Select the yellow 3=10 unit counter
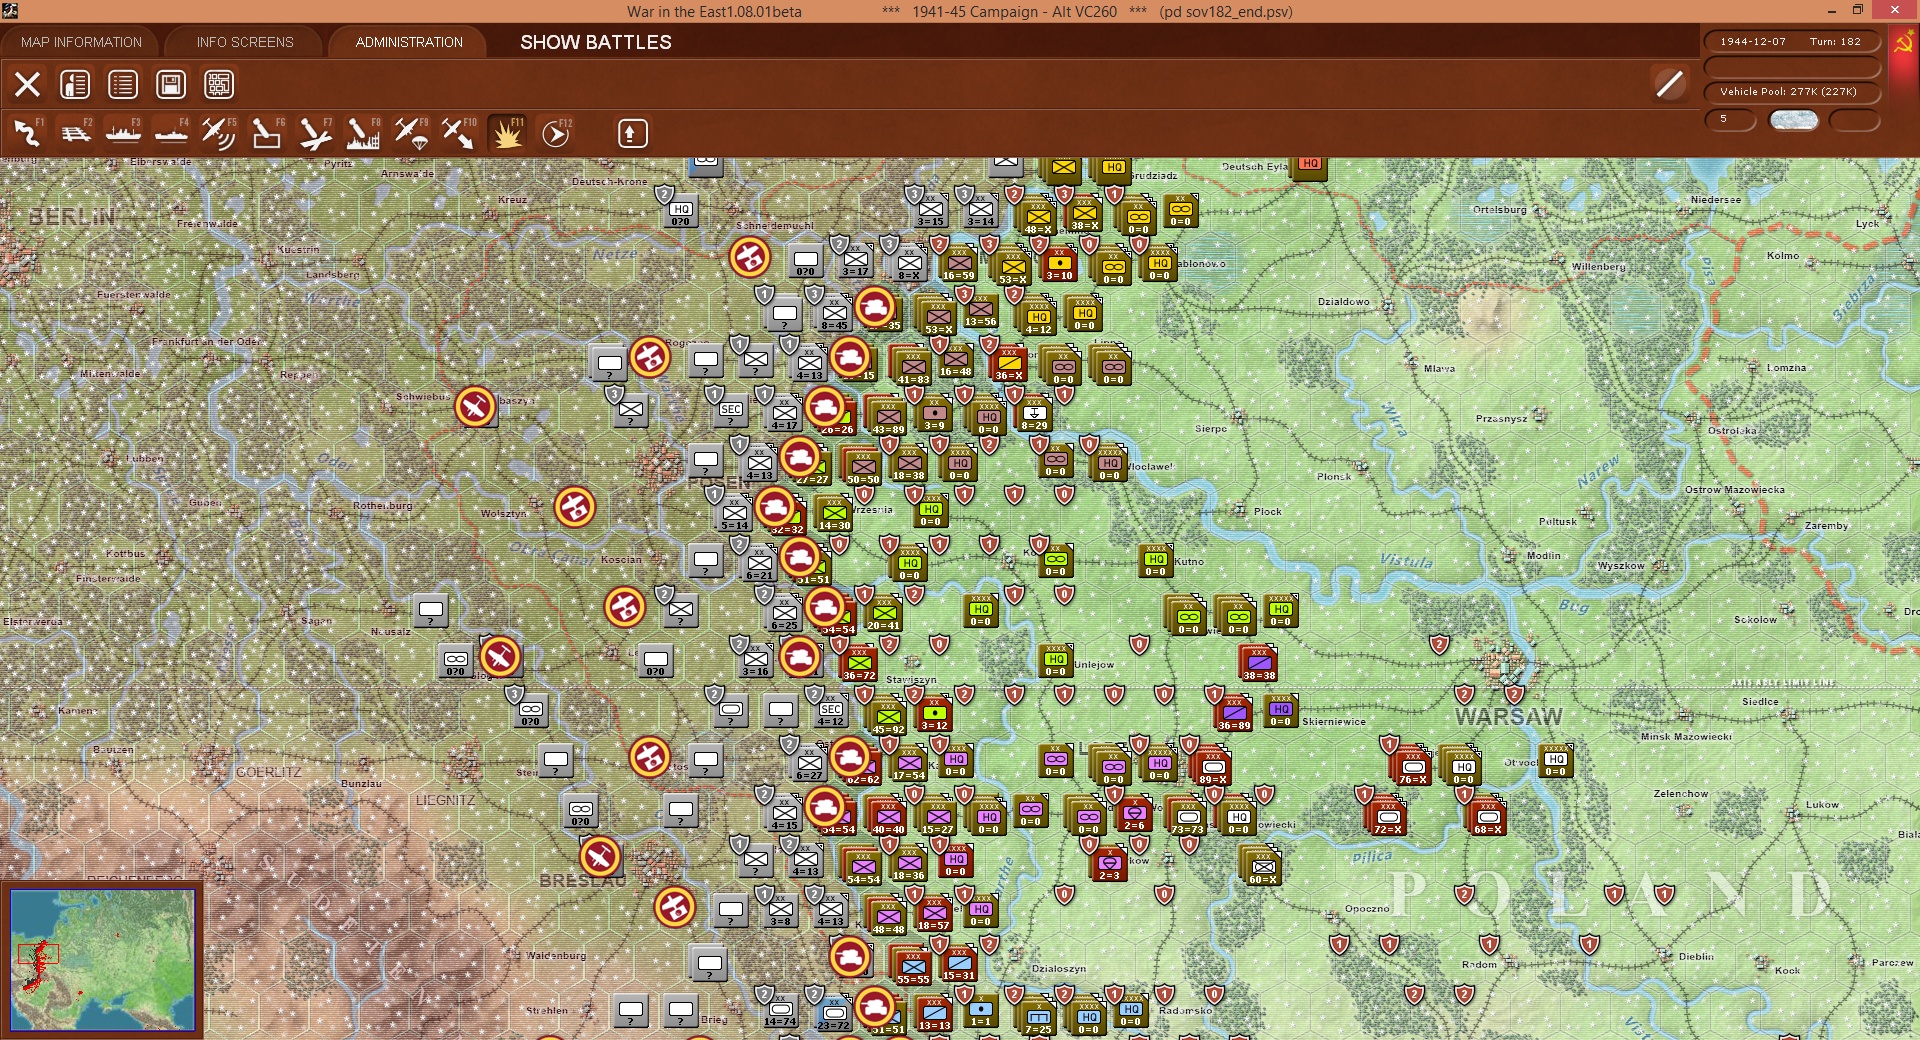 (1059, 264)
